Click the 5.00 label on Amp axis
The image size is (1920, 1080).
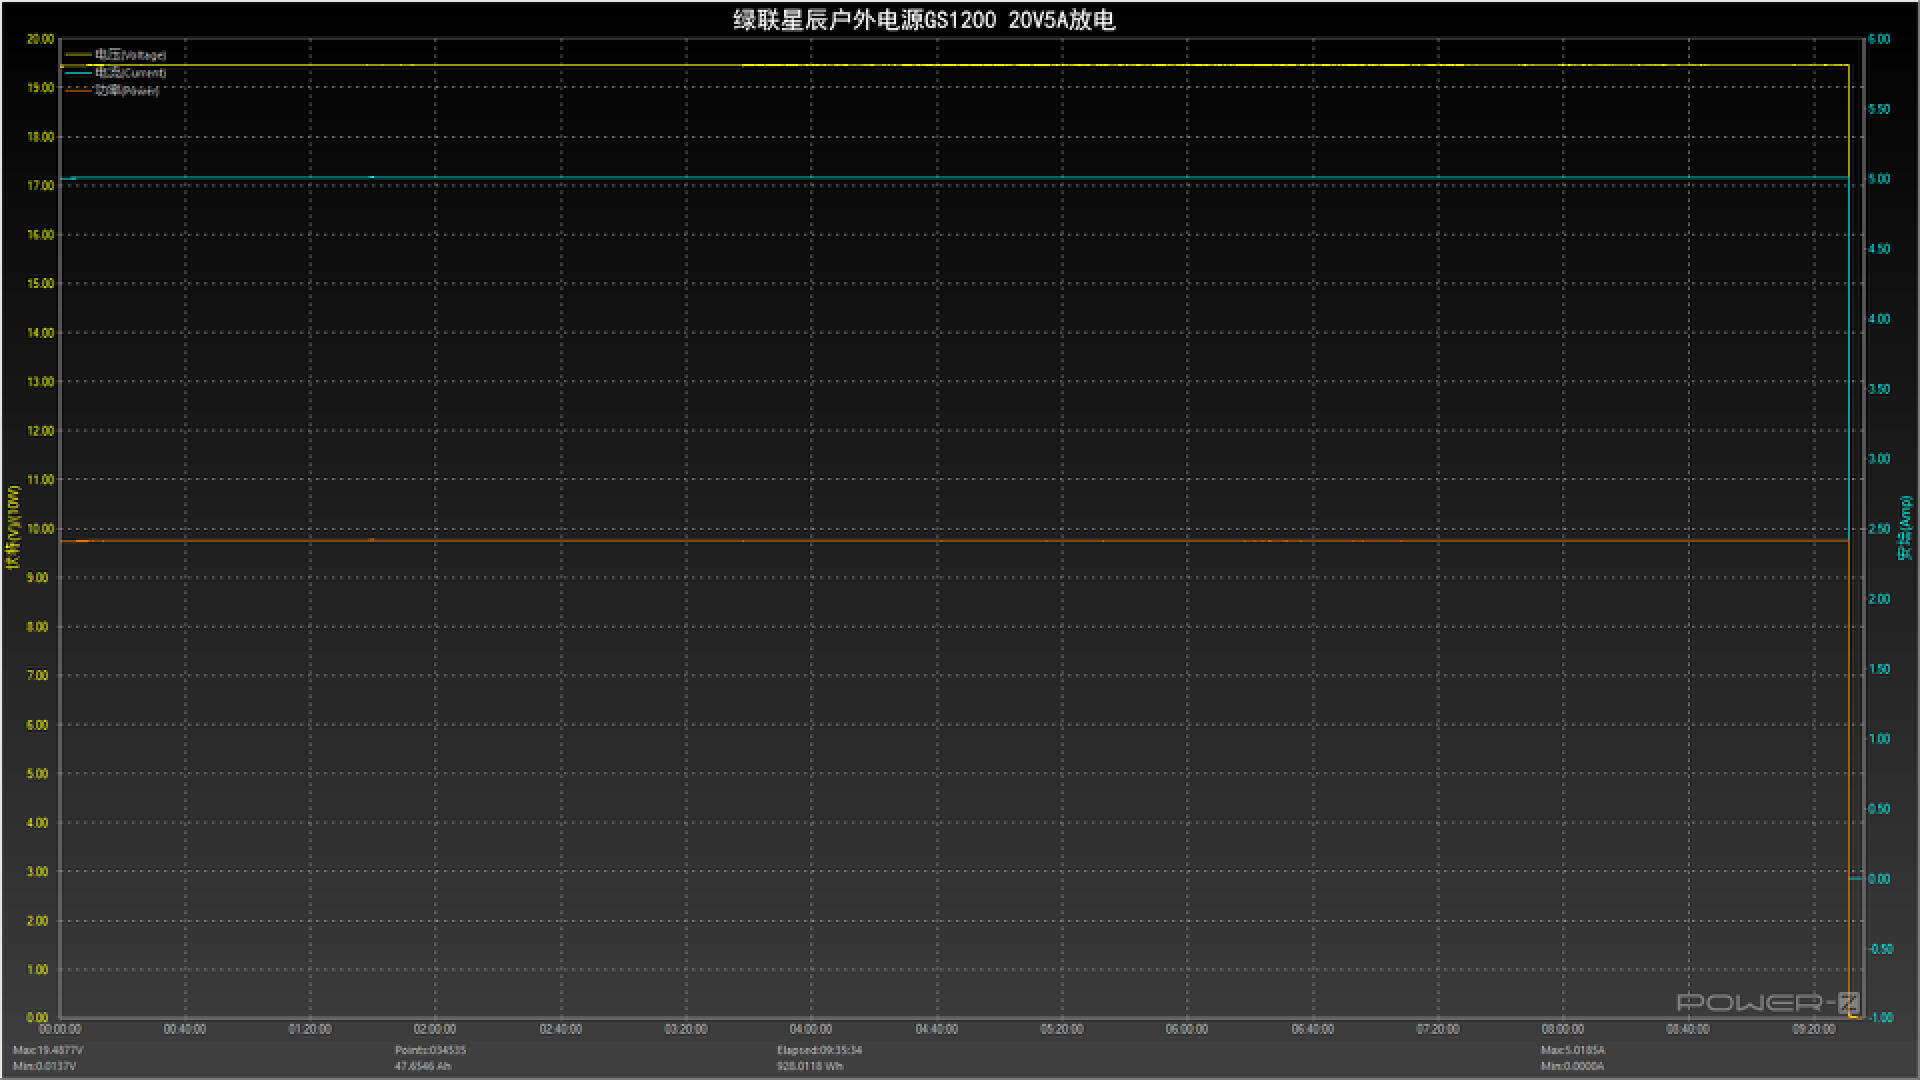point(1879,179)
